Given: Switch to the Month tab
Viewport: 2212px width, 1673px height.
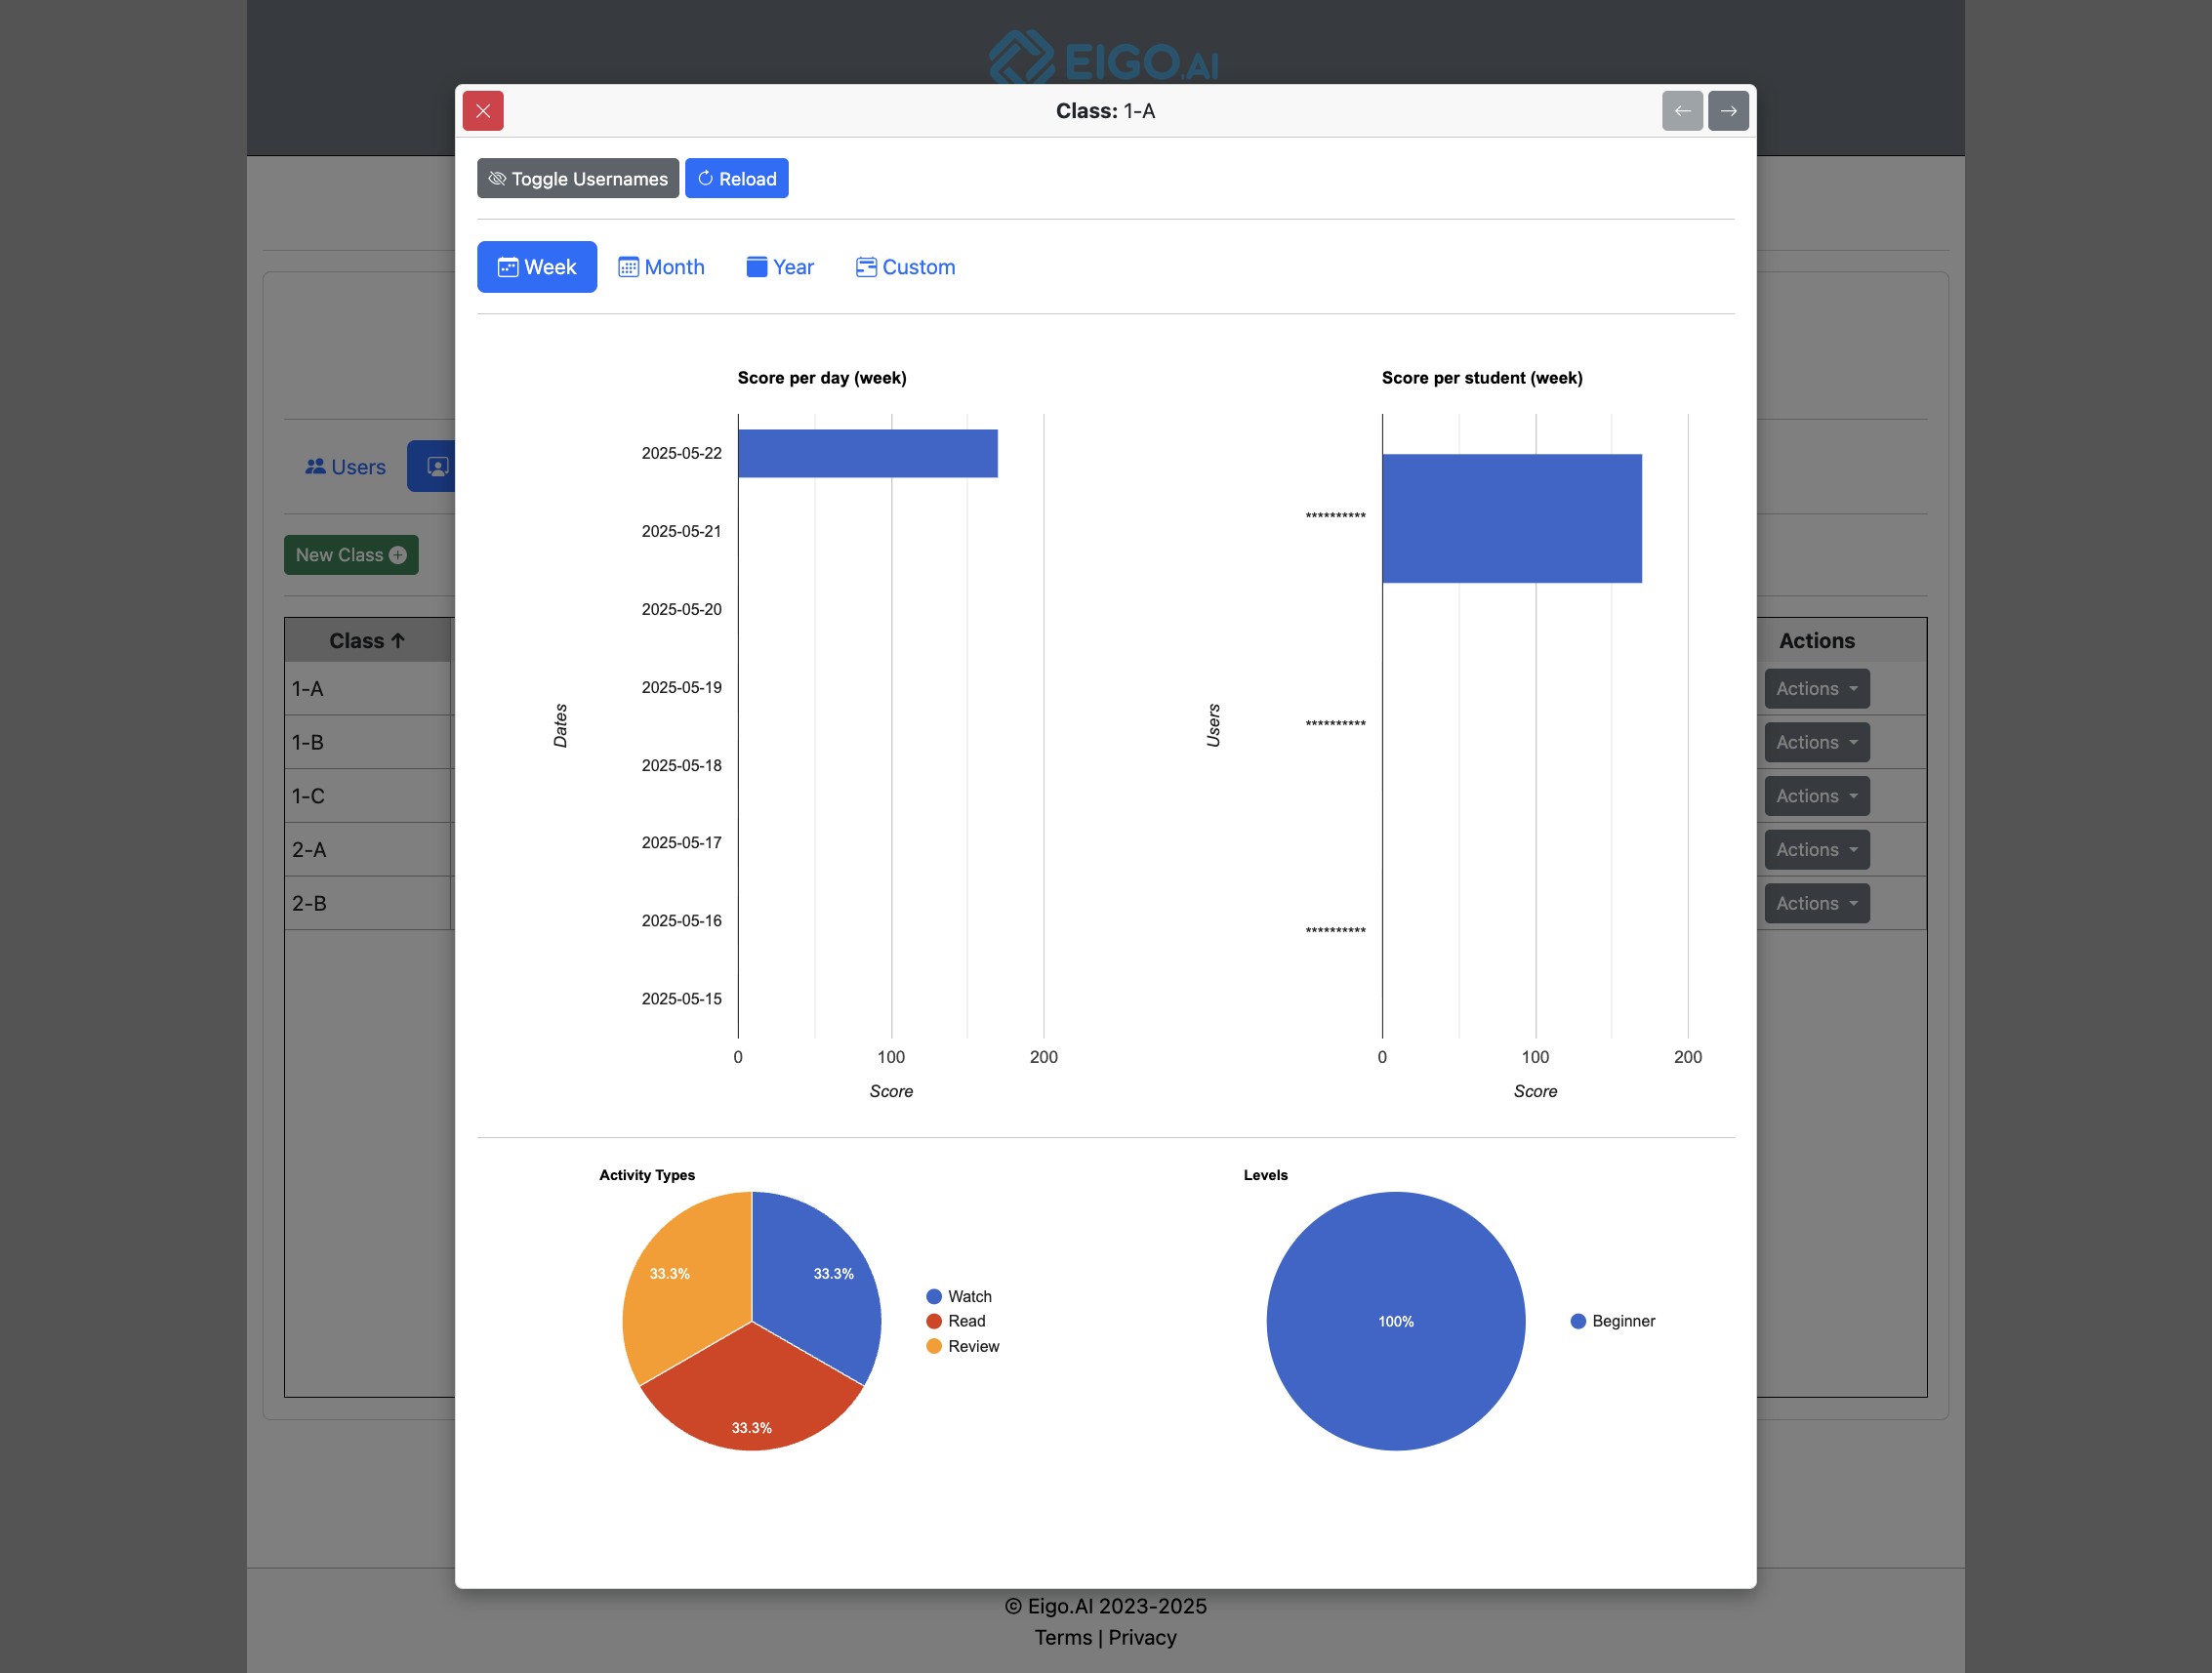Looking at the screenshot, I should (661, 267).
